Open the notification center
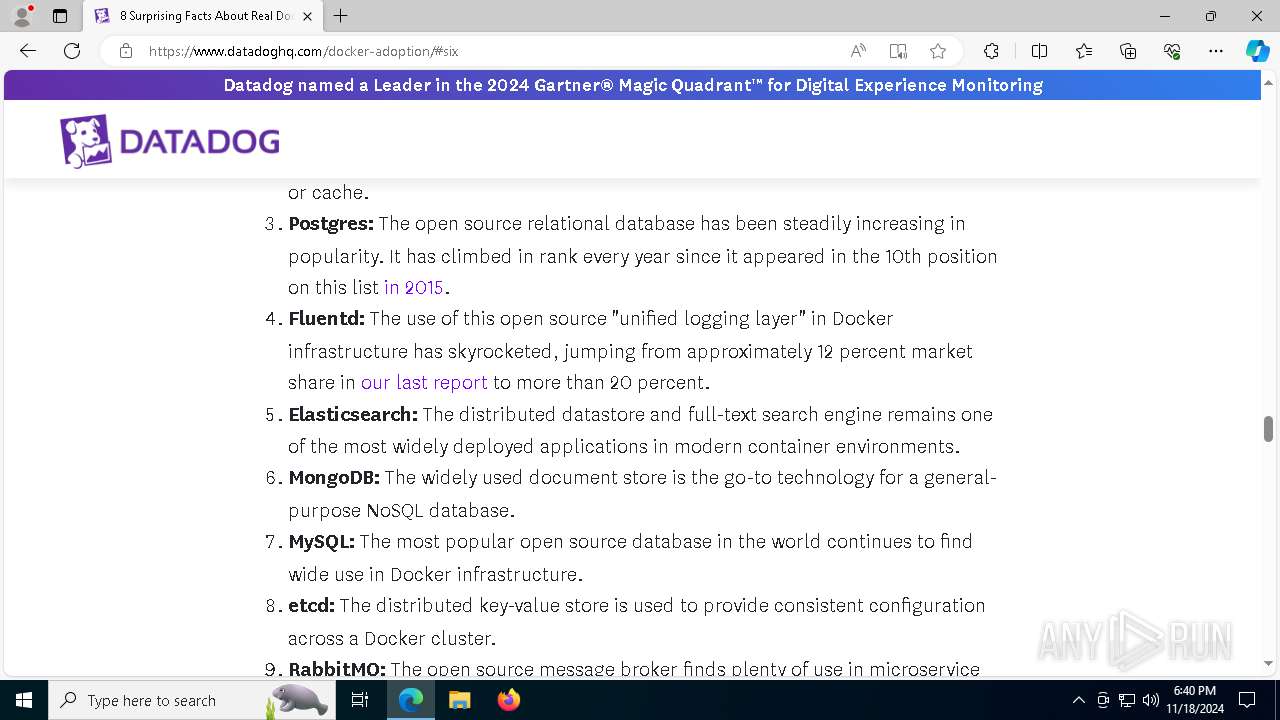 coord(1247,700)
